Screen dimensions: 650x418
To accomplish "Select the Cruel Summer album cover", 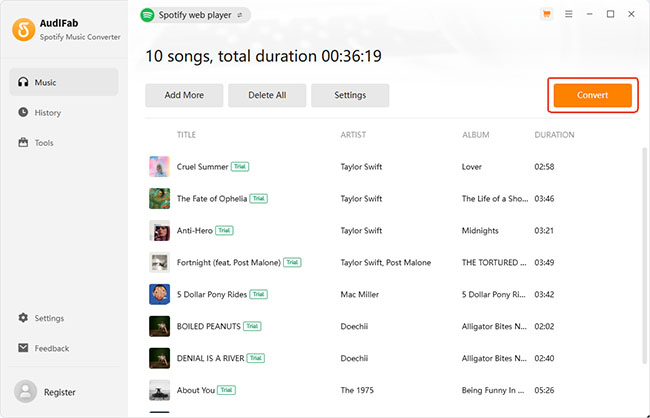I will coord(159,166).
